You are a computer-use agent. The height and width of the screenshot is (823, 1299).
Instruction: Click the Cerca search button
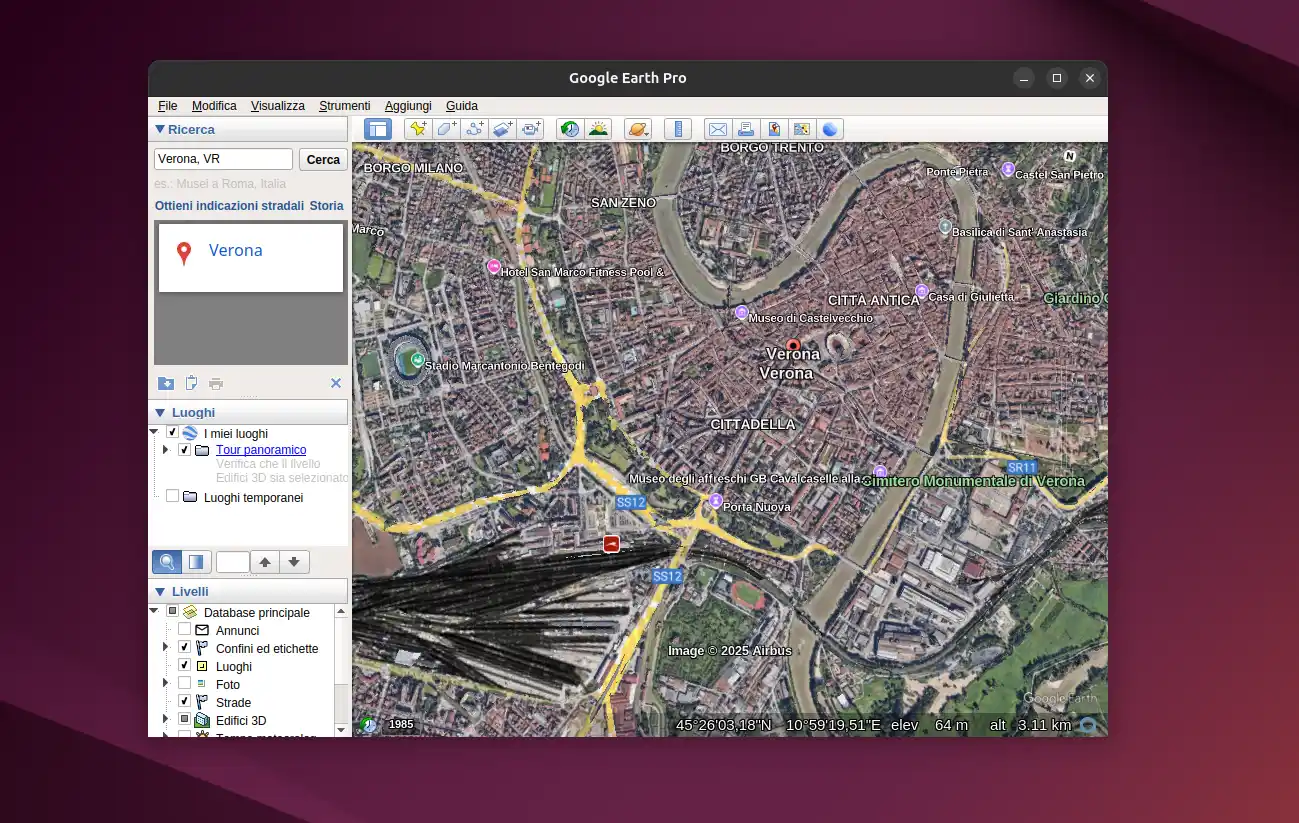(323, 160)
